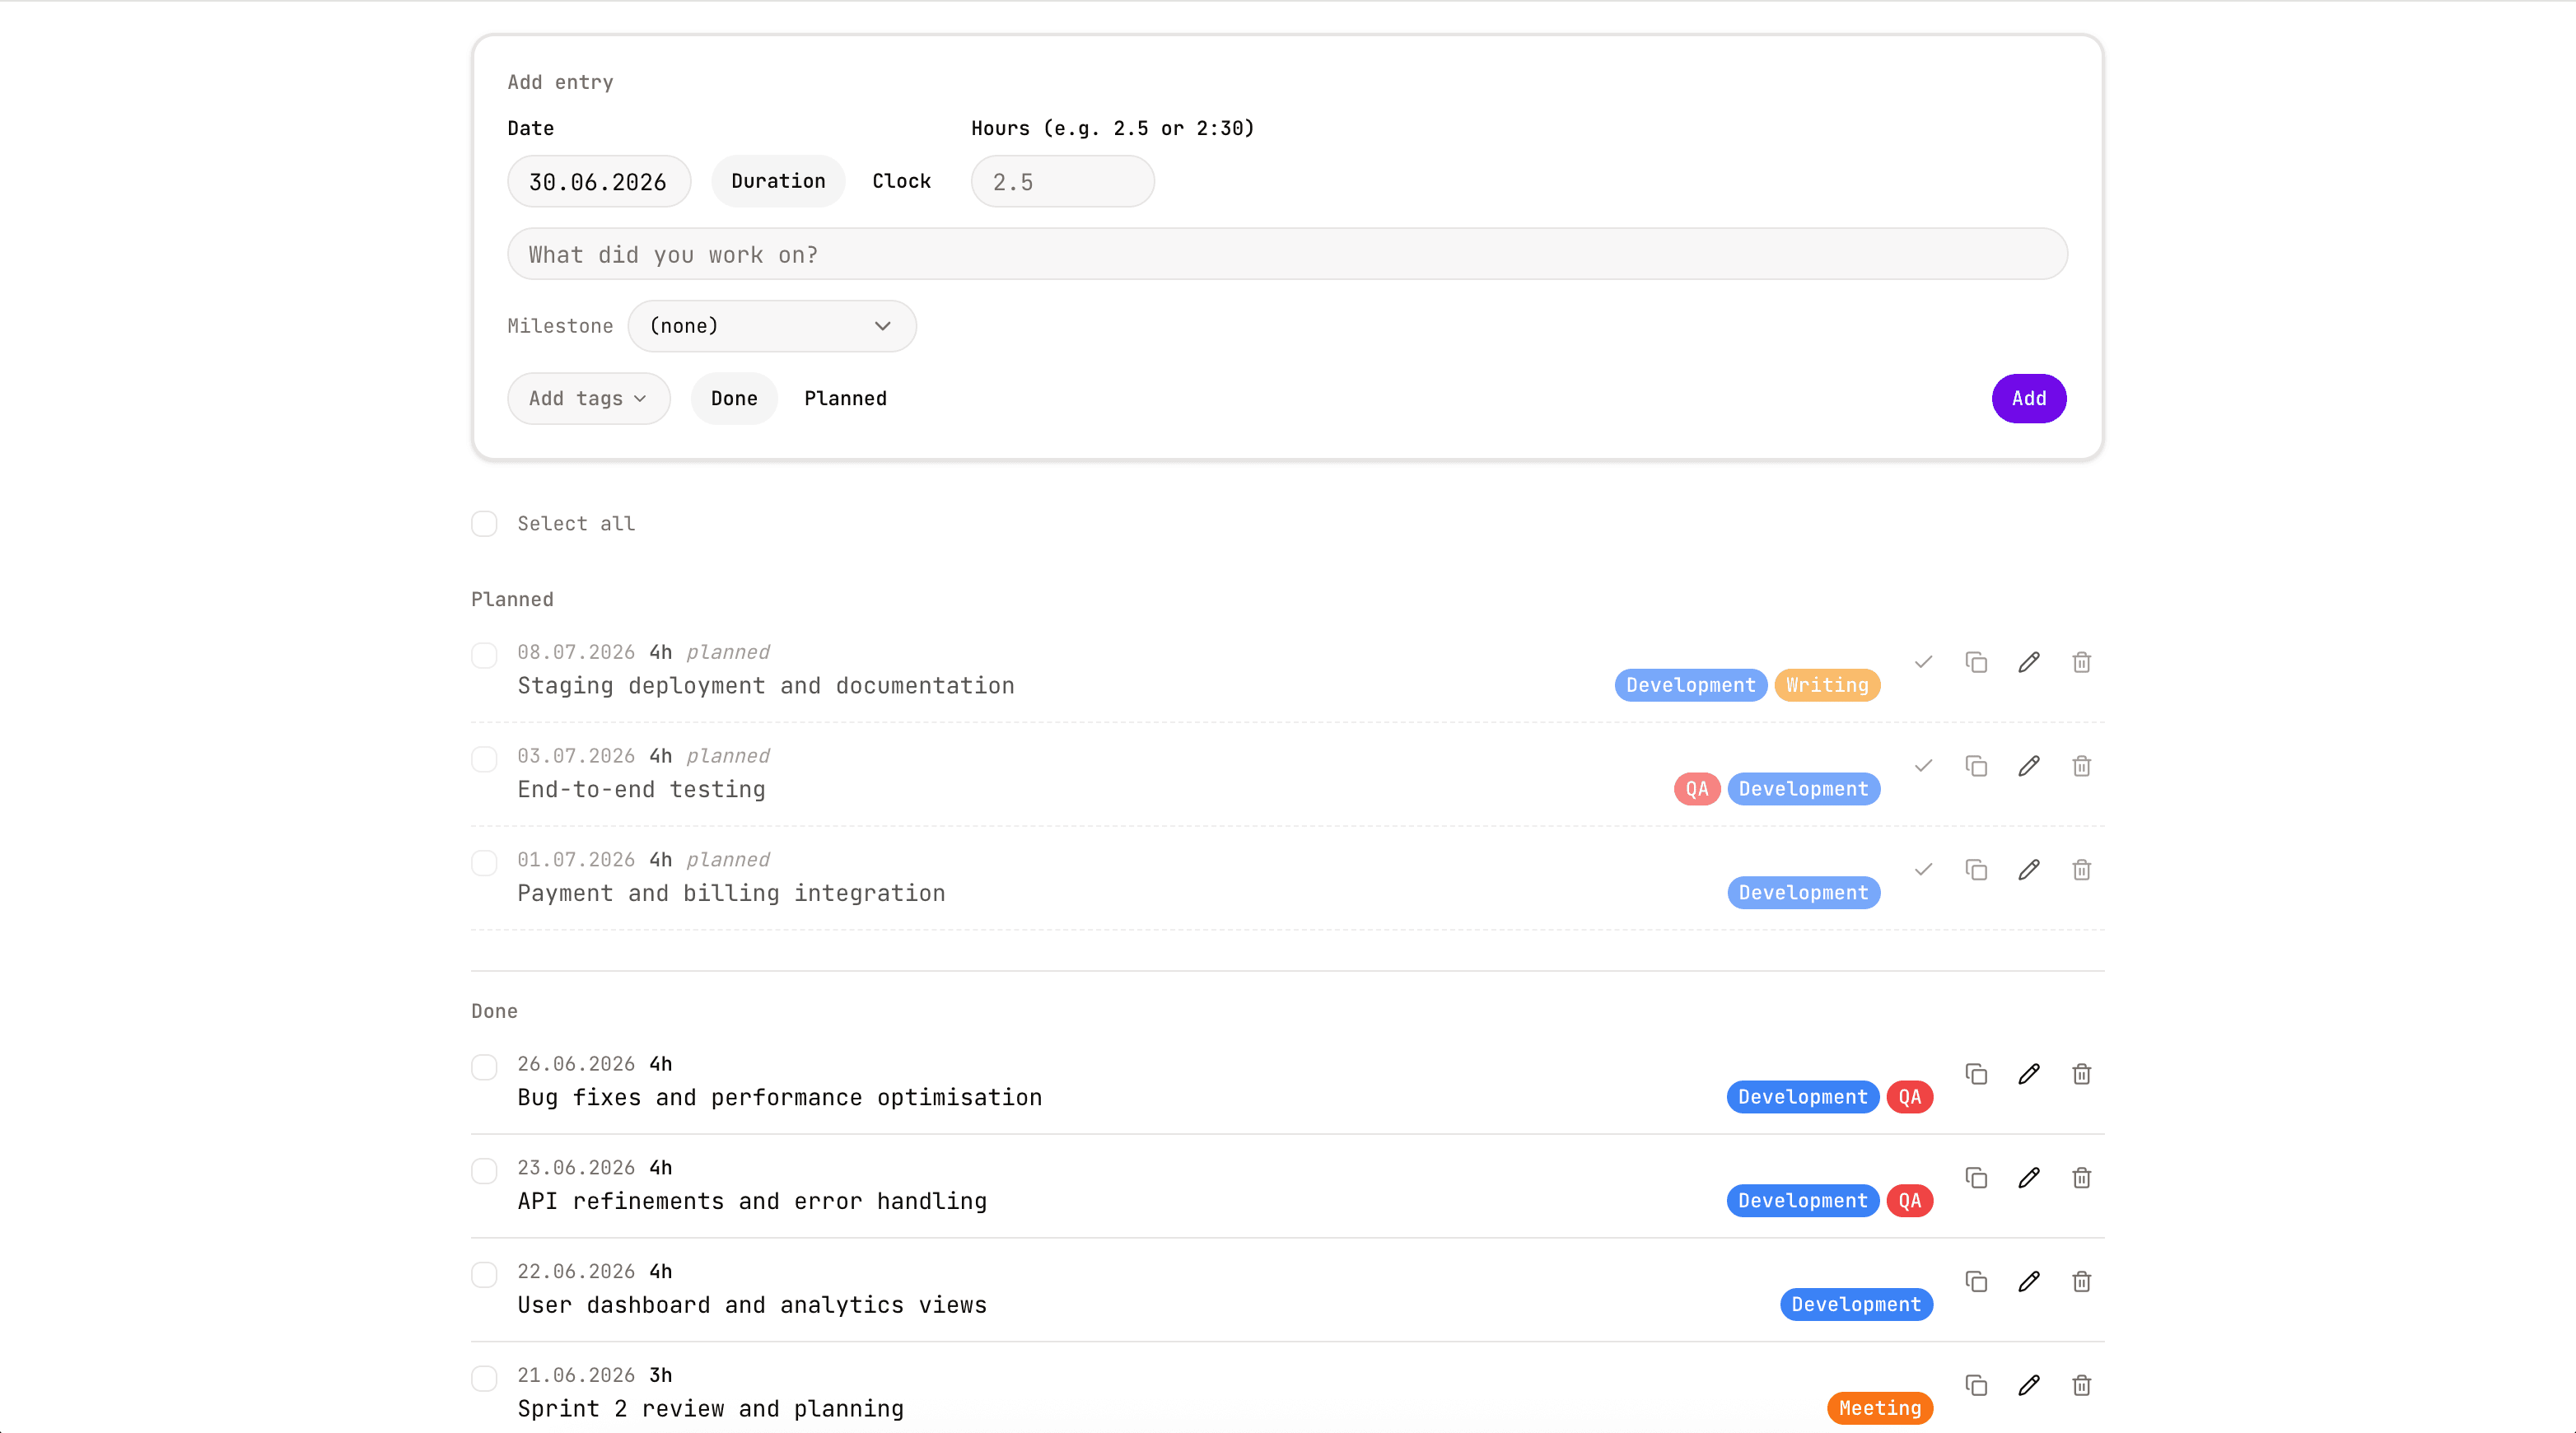Click Development tag on End-to-end testing
2576x1433 pixels.
1803,790
